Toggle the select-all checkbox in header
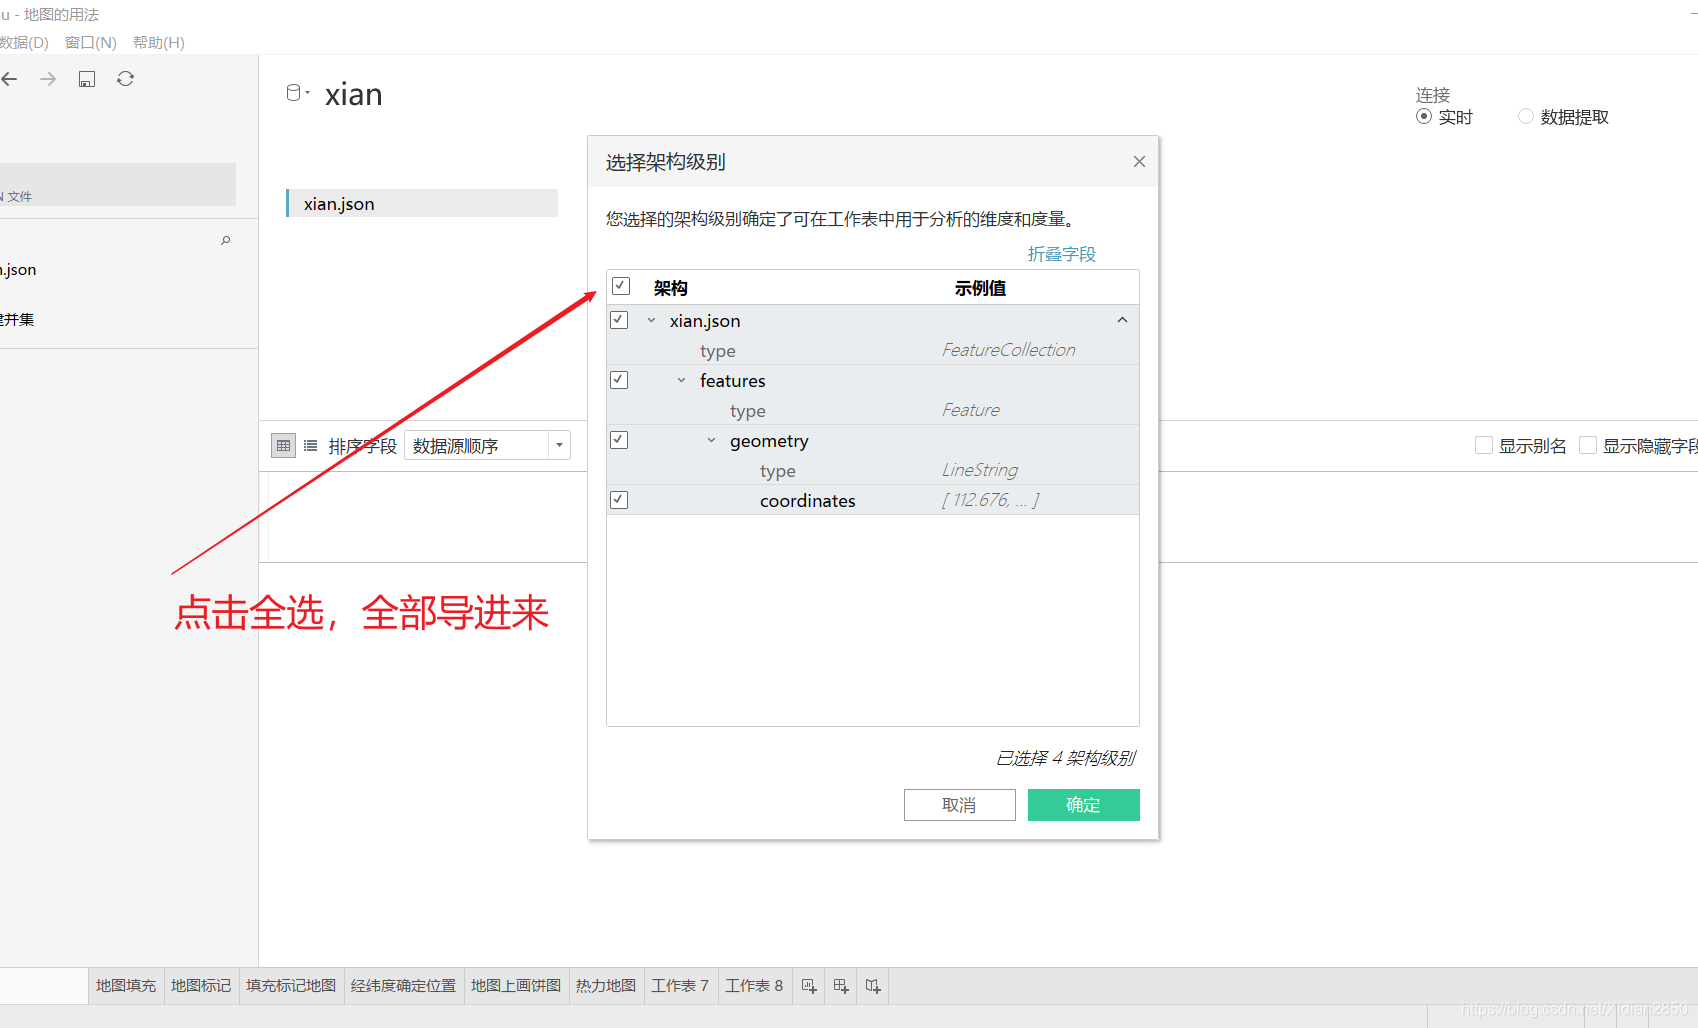Viewport: 1698px width, 1028px height. tap(621, 287)
